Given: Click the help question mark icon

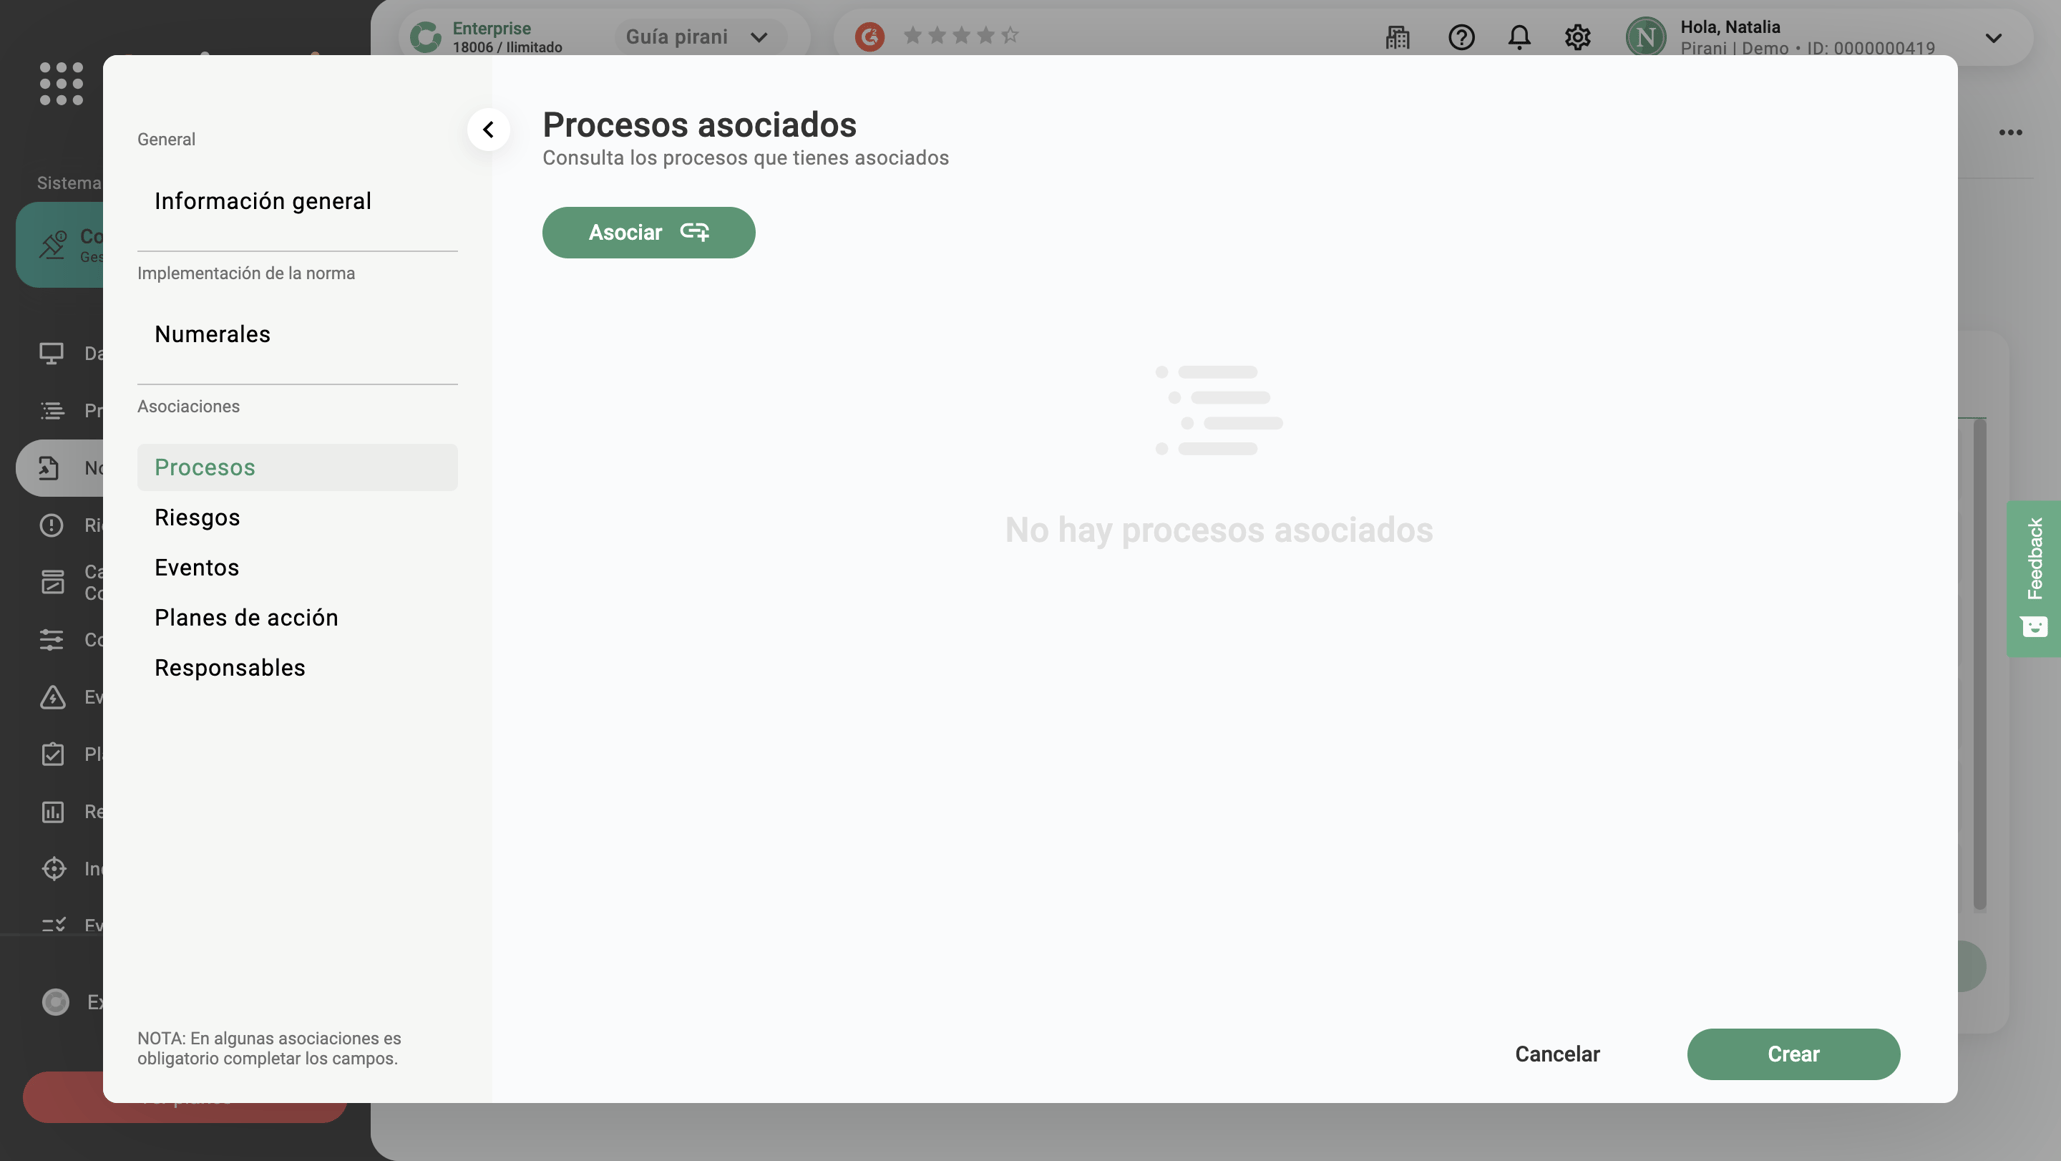Looking at the screenshot, I should 1461,37.
